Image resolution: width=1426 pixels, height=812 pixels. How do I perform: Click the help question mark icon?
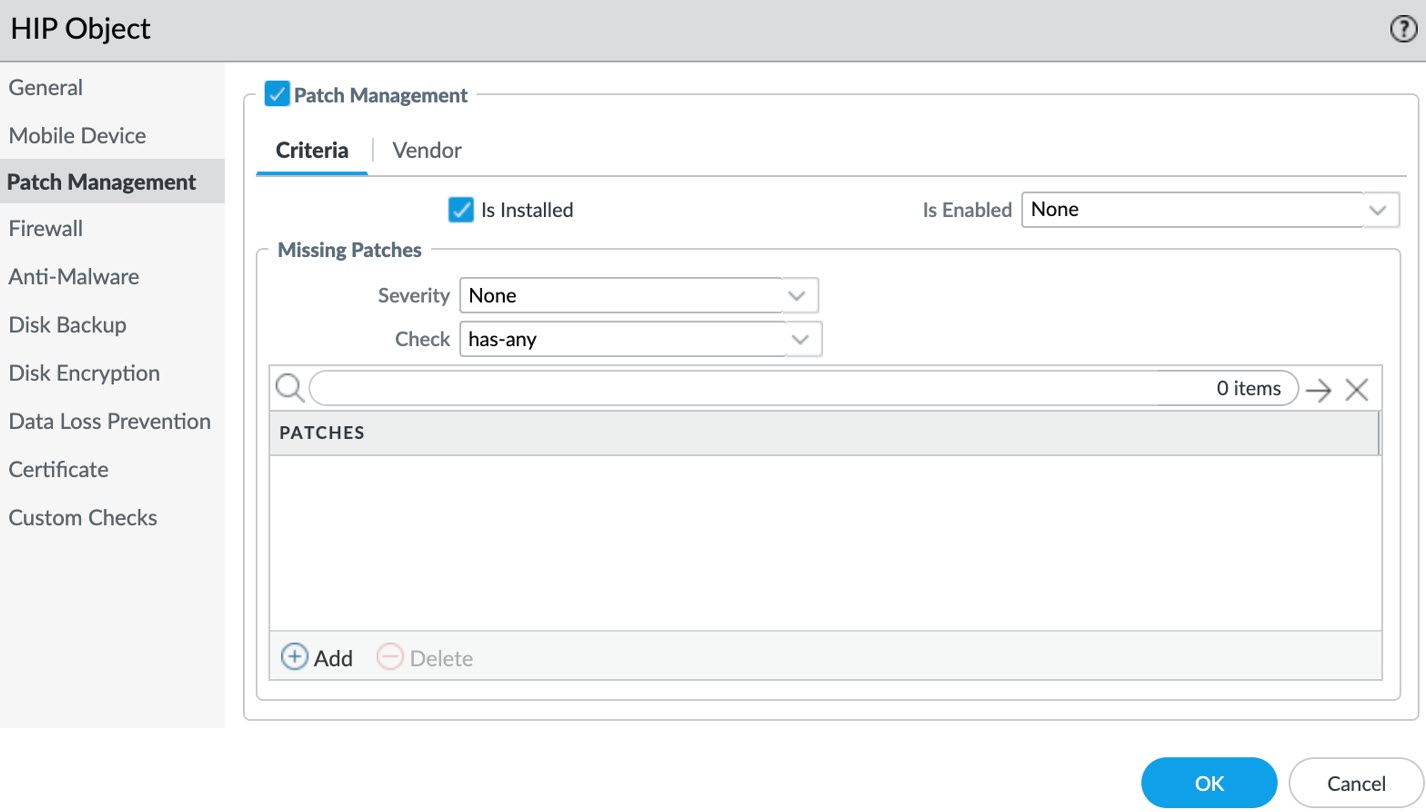tap(1403, 30)
